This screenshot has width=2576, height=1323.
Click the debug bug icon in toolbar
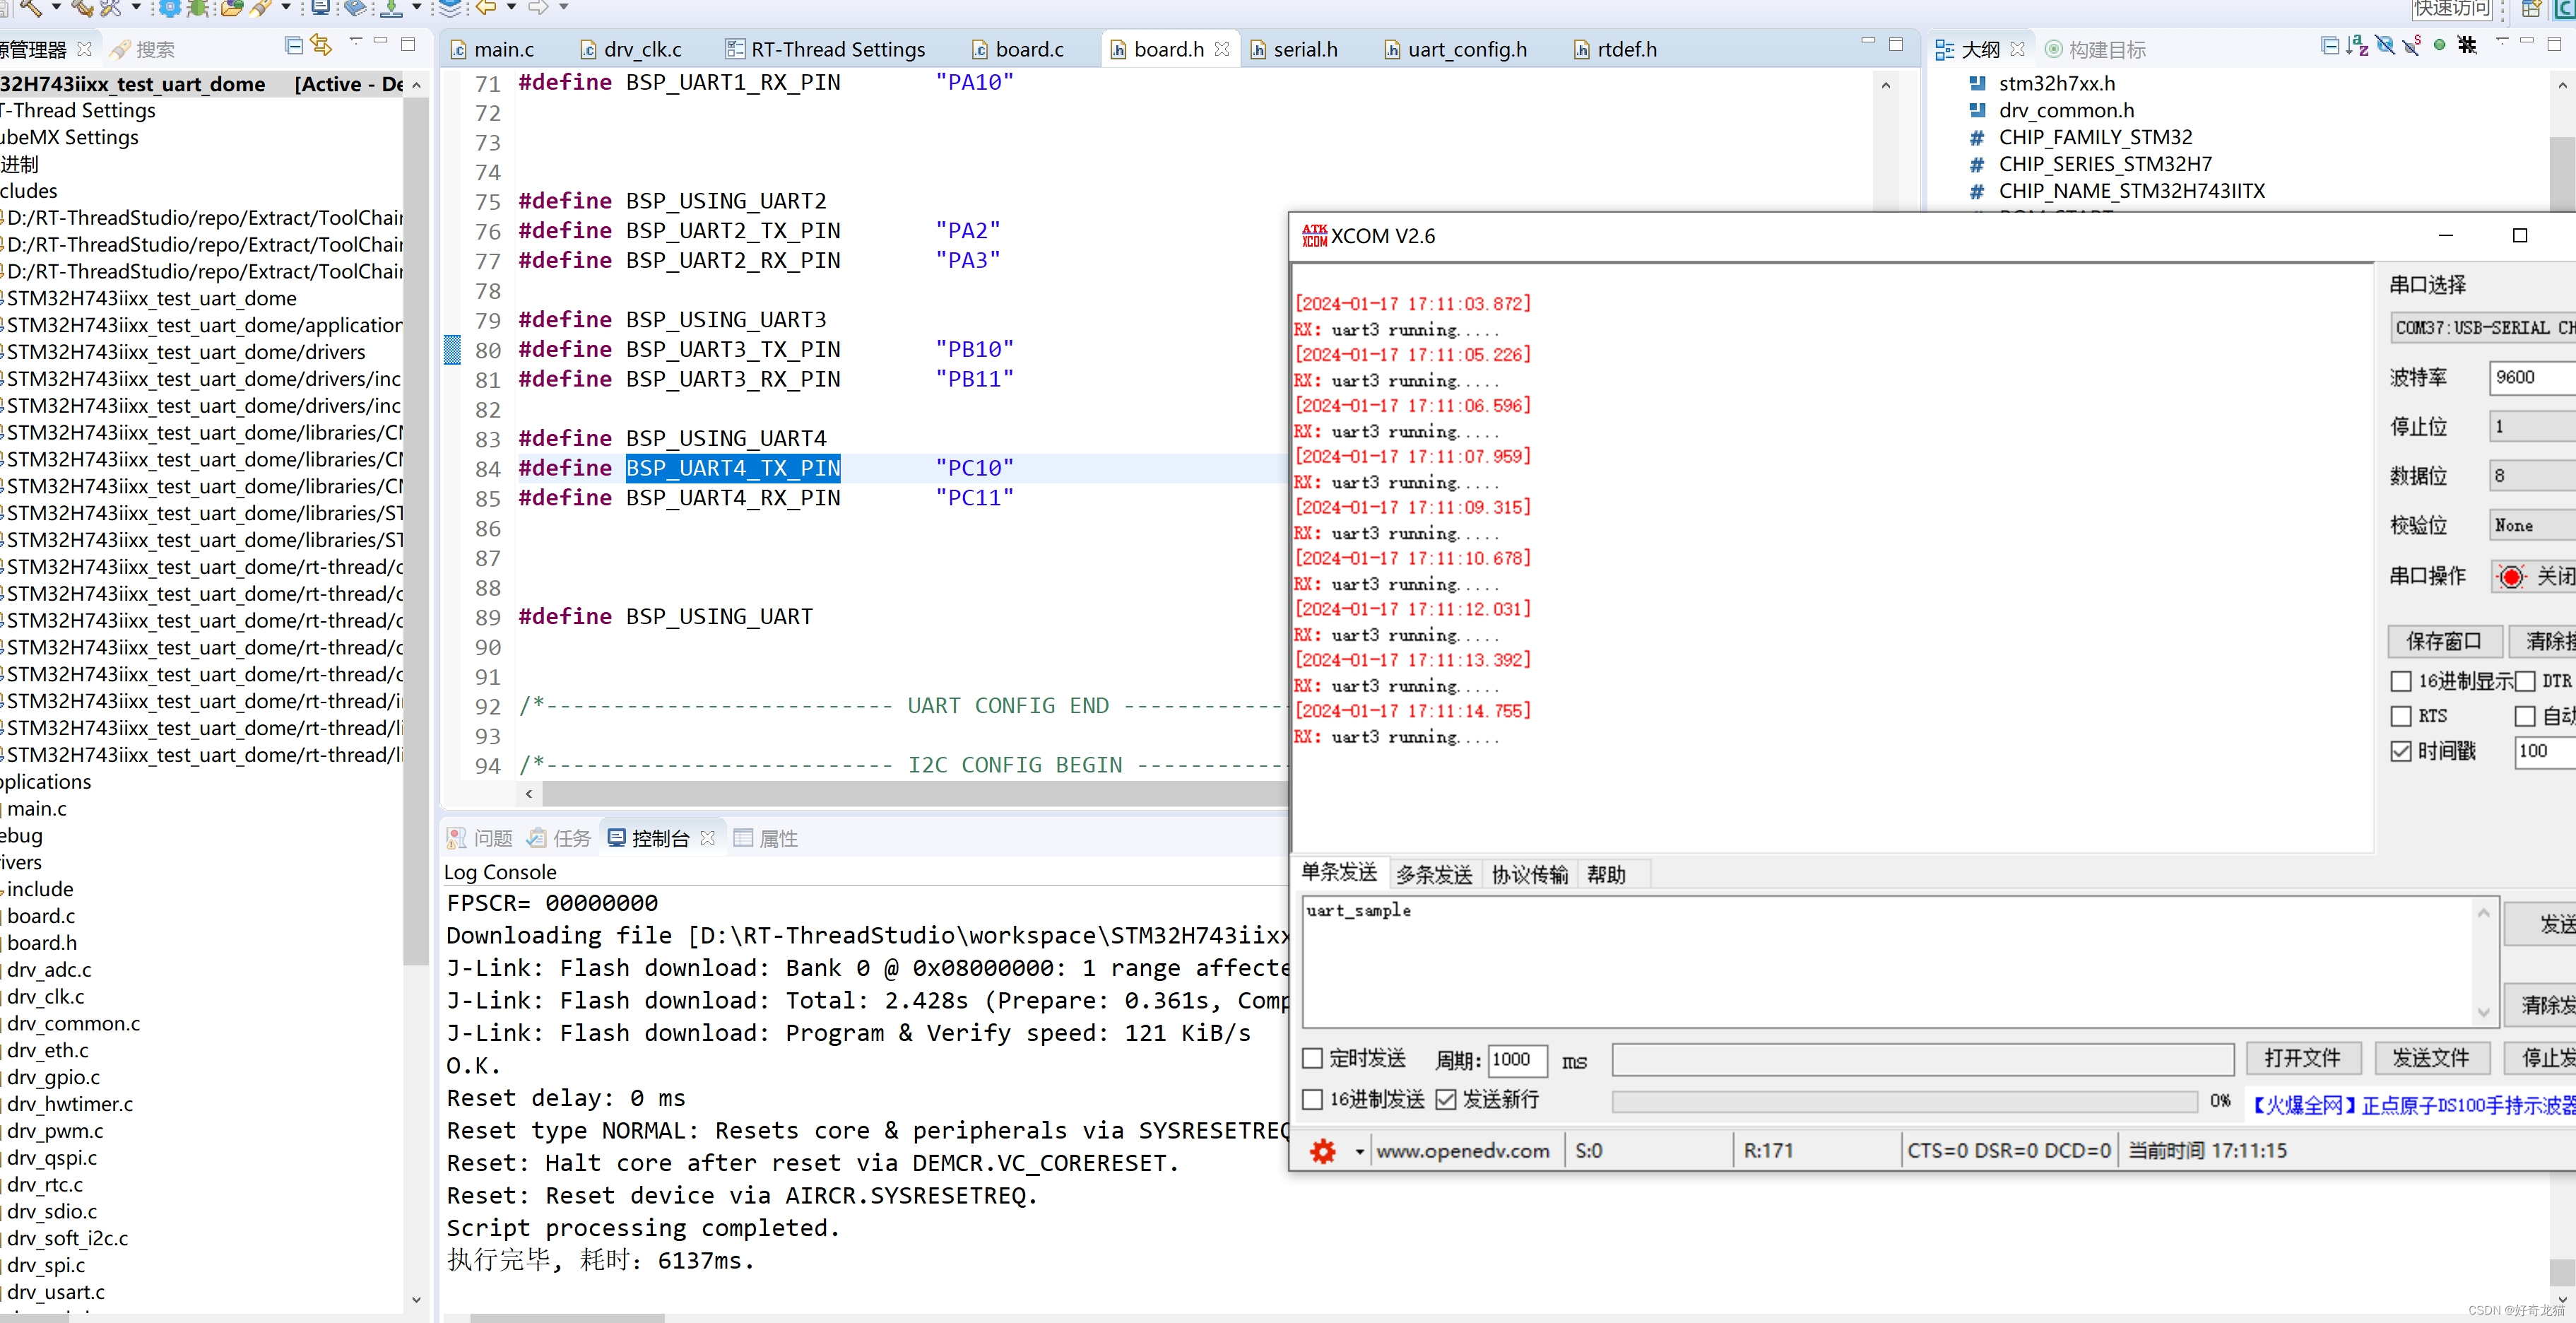198,8
